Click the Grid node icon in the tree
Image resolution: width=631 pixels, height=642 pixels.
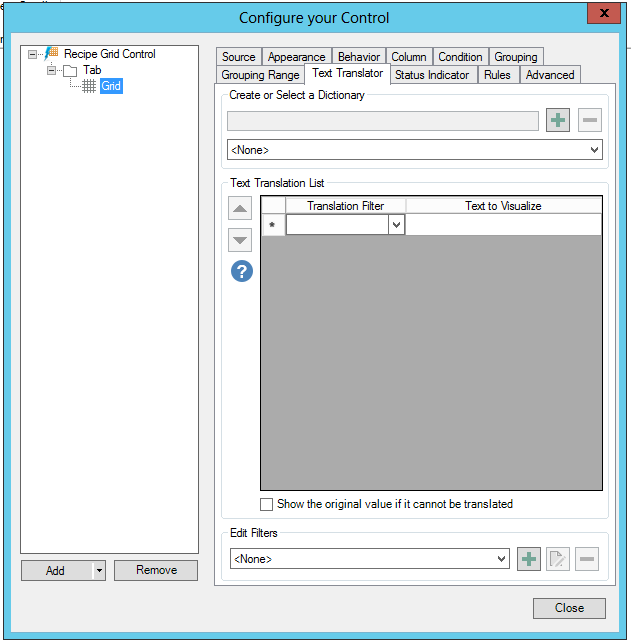(89, 86)
